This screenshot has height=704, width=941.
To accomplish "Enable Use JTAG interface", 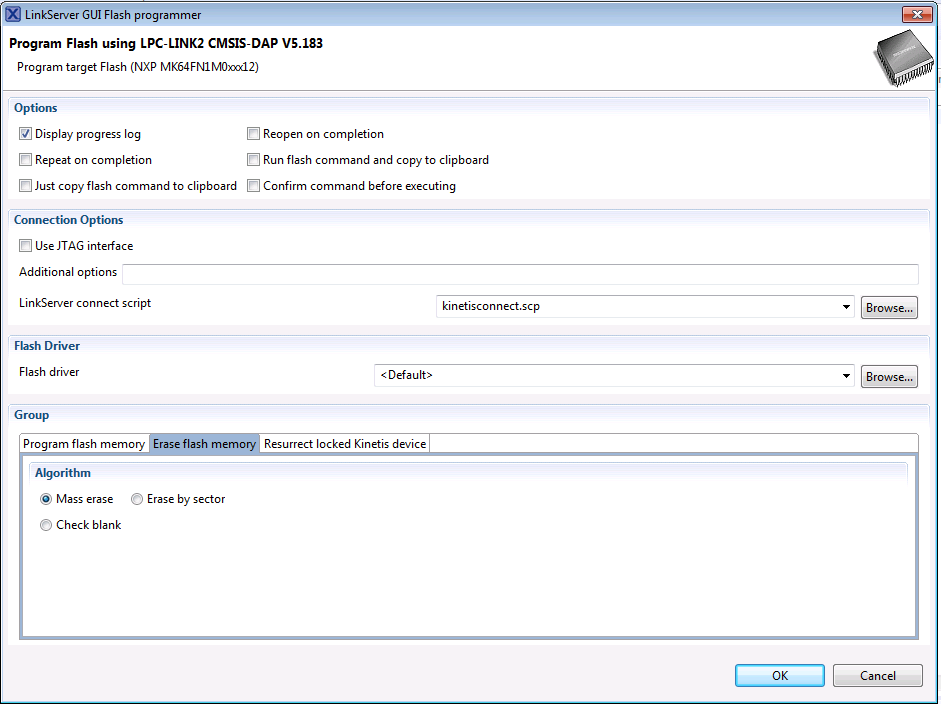I will (26, 246).
